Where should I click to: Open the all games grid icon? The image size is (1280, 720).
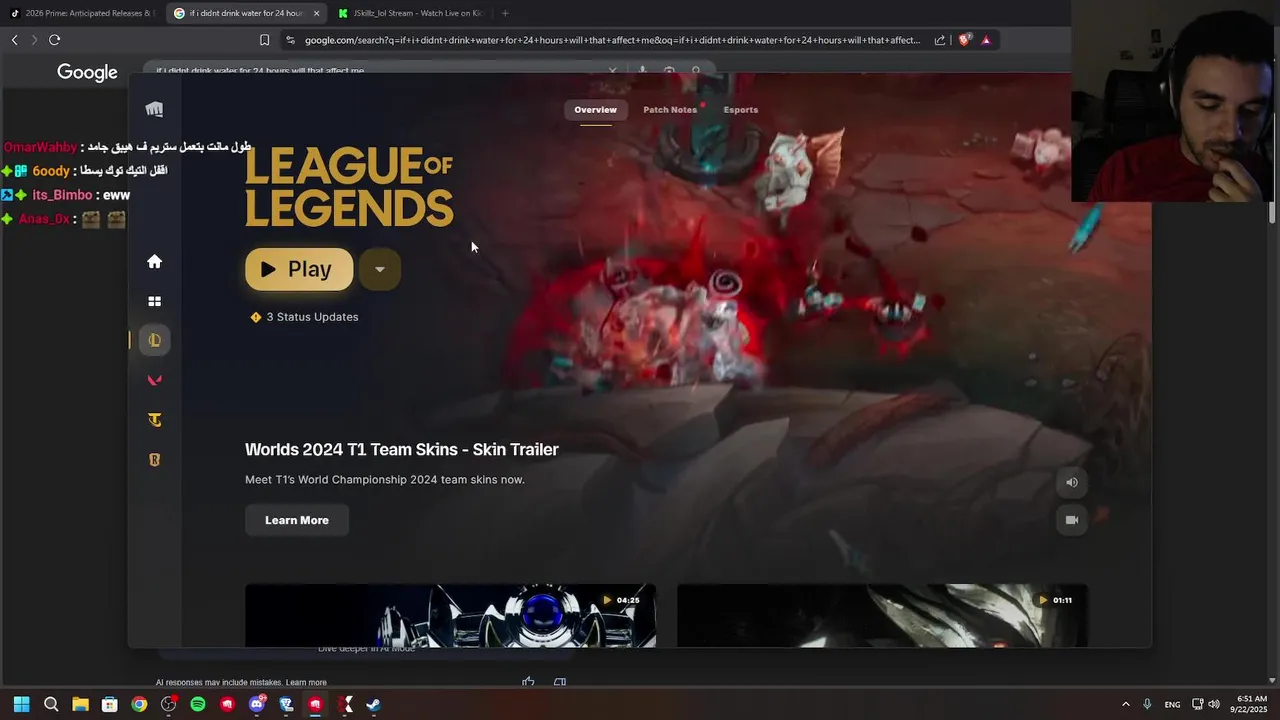tap(154, 301)
